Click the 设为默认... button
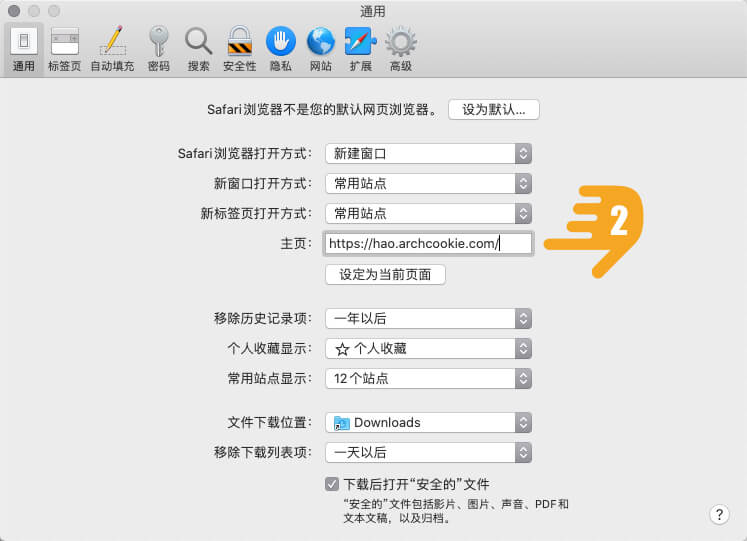Screen dimensions: 747x541 tap(494, 110)
